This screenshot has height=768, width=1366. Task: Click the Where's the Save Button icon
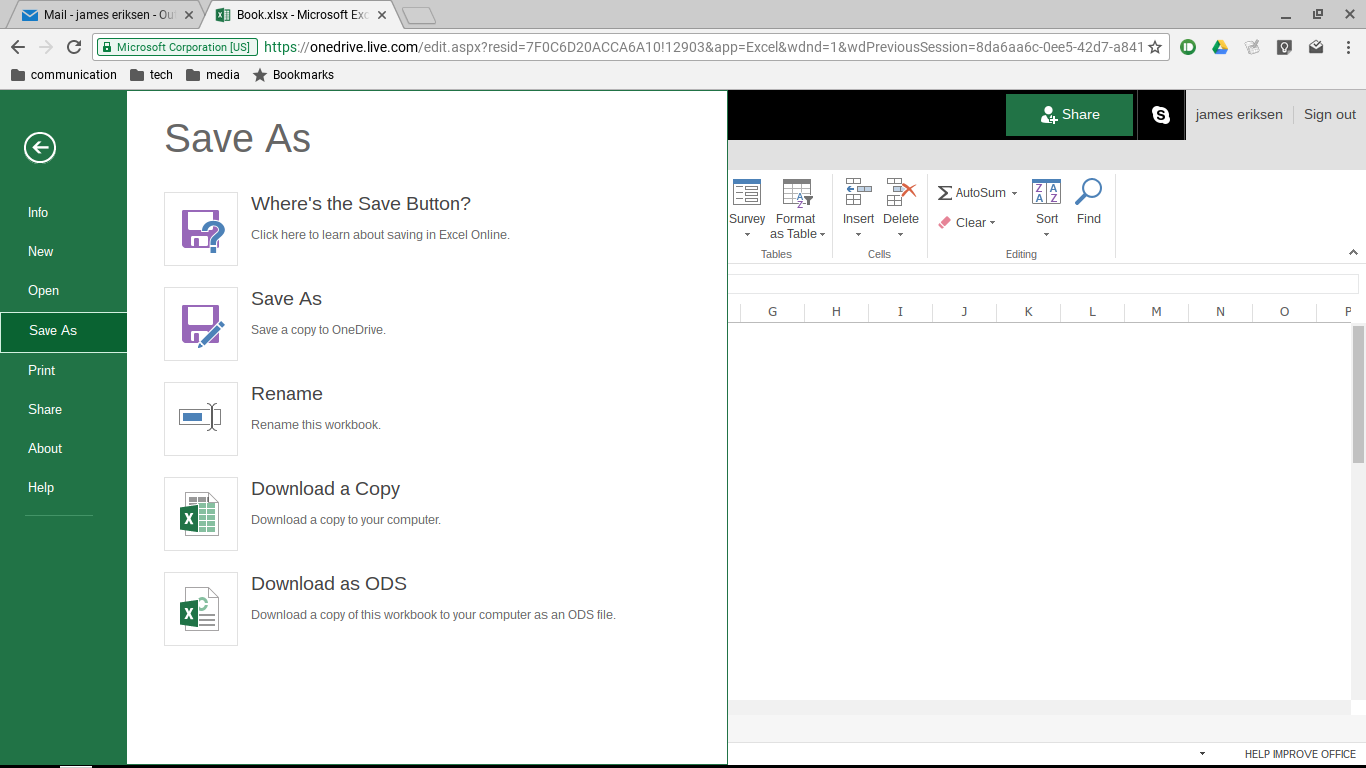tap(201, 229)
